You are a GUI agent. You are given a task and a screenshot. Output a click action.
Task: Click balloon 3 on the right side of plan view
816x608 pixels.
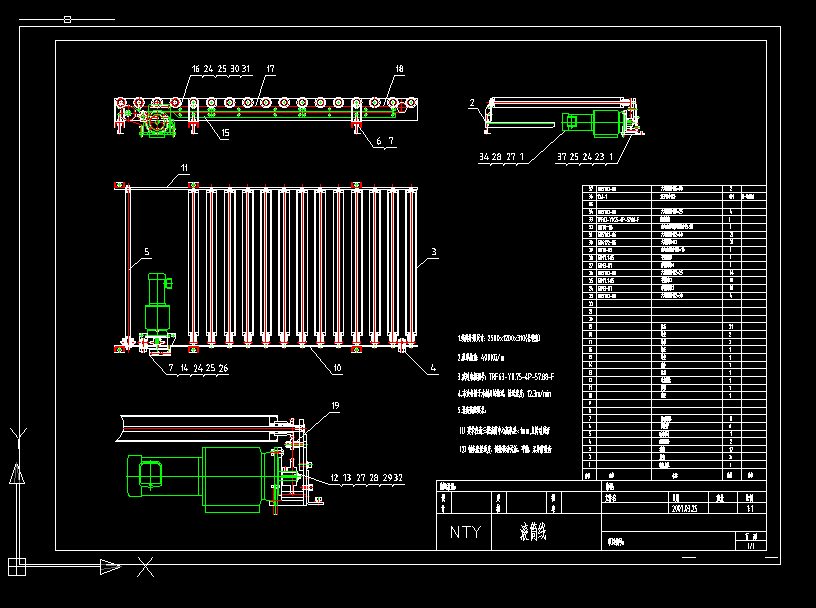point(433,253)
